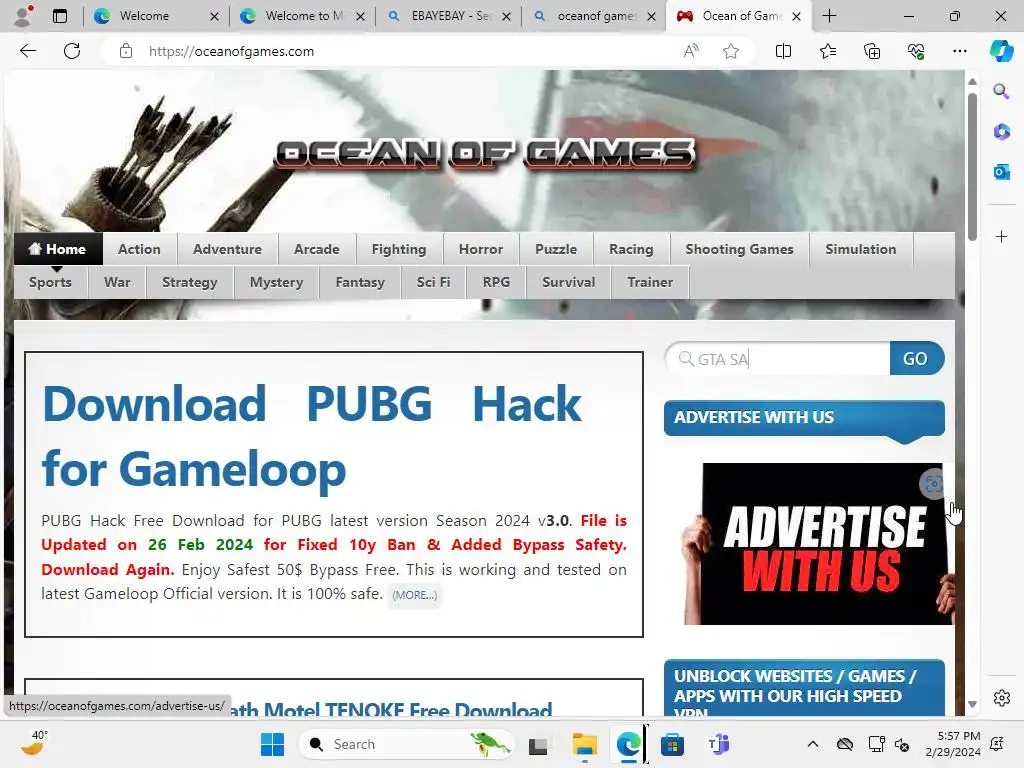The width and height of the screenshot is (1024, 768).
Task: Close the EBAYEBAY tab
Action: (506, 16)
